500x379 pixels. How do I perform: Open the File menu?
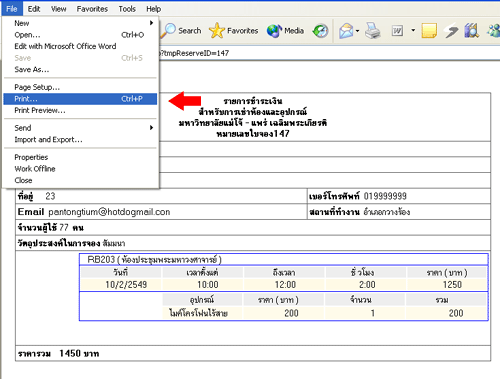click(x=12, y=9)
